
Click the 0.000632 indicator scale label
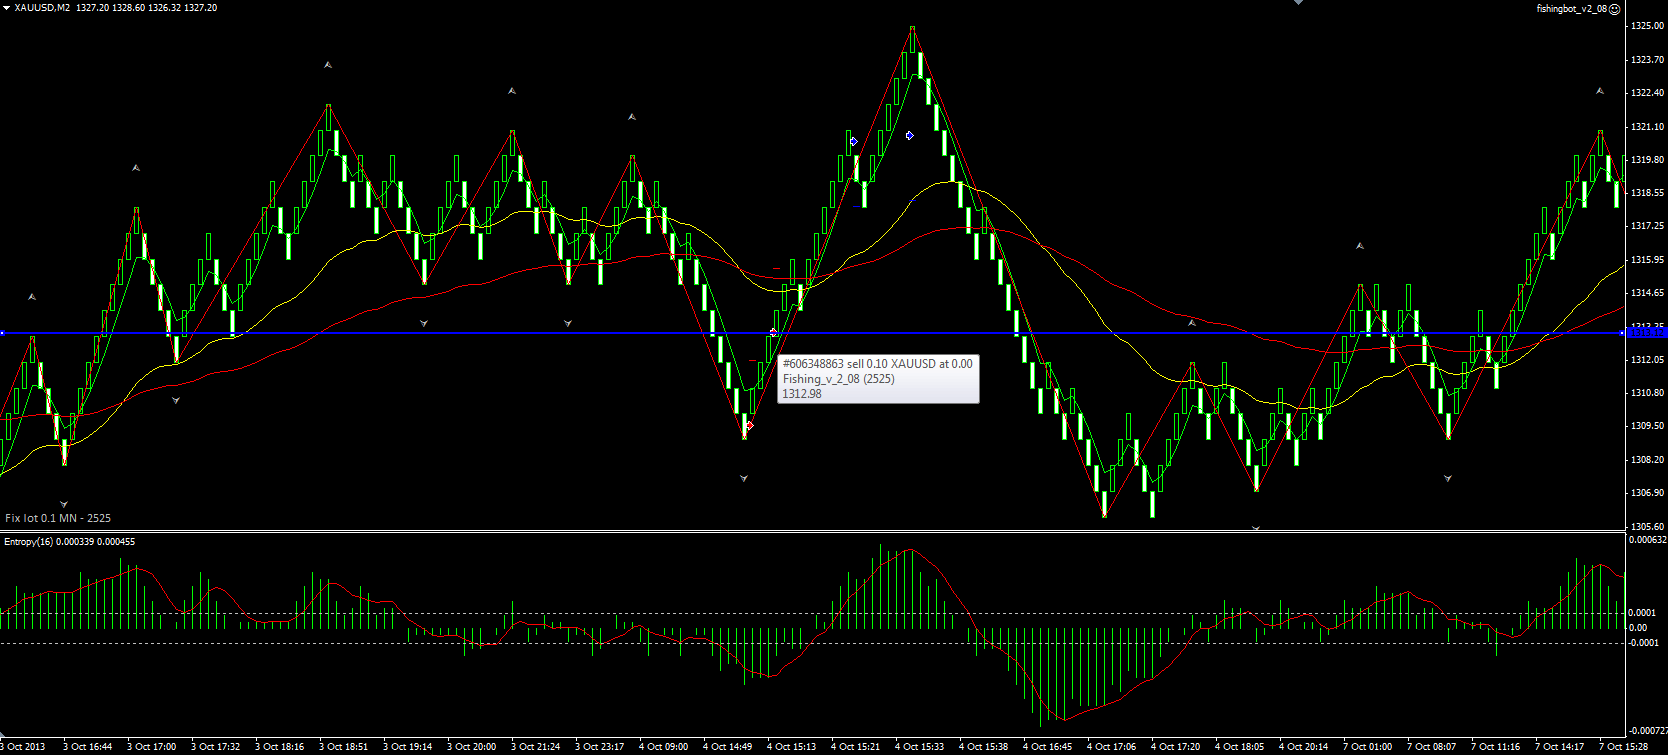1647,540
